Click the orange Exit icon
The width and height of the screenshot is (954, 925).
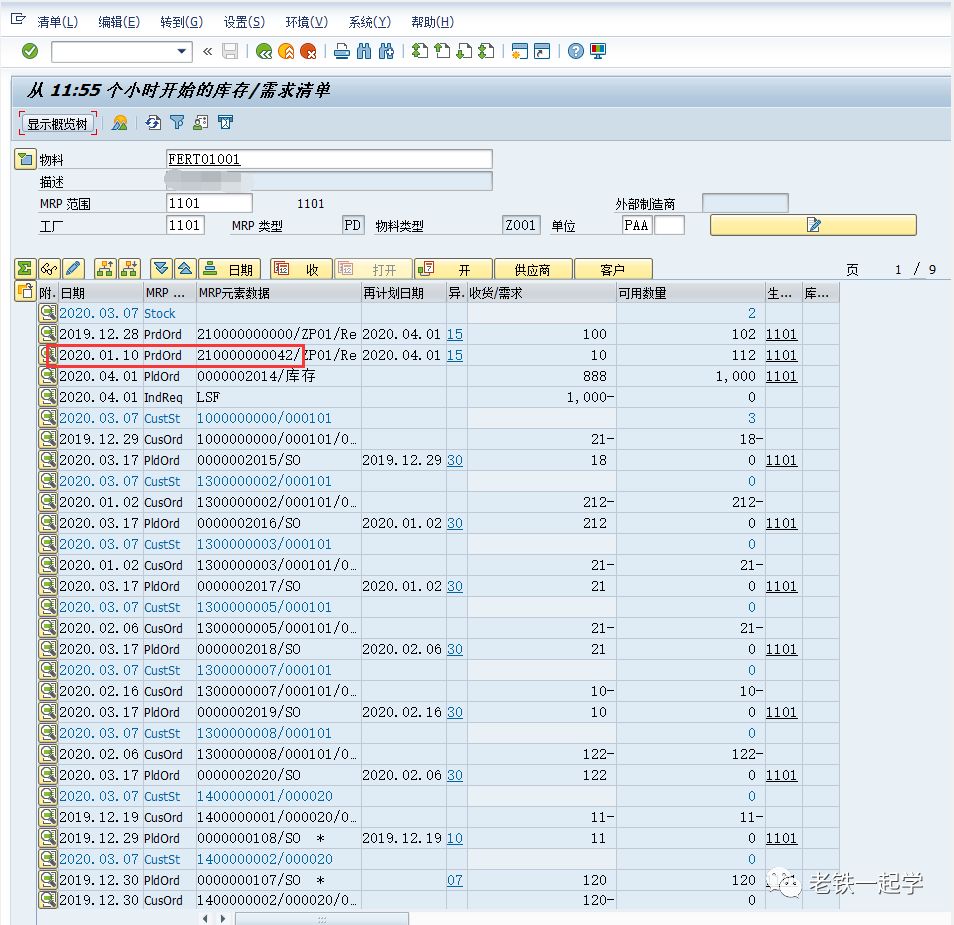(x=286, y=52)
